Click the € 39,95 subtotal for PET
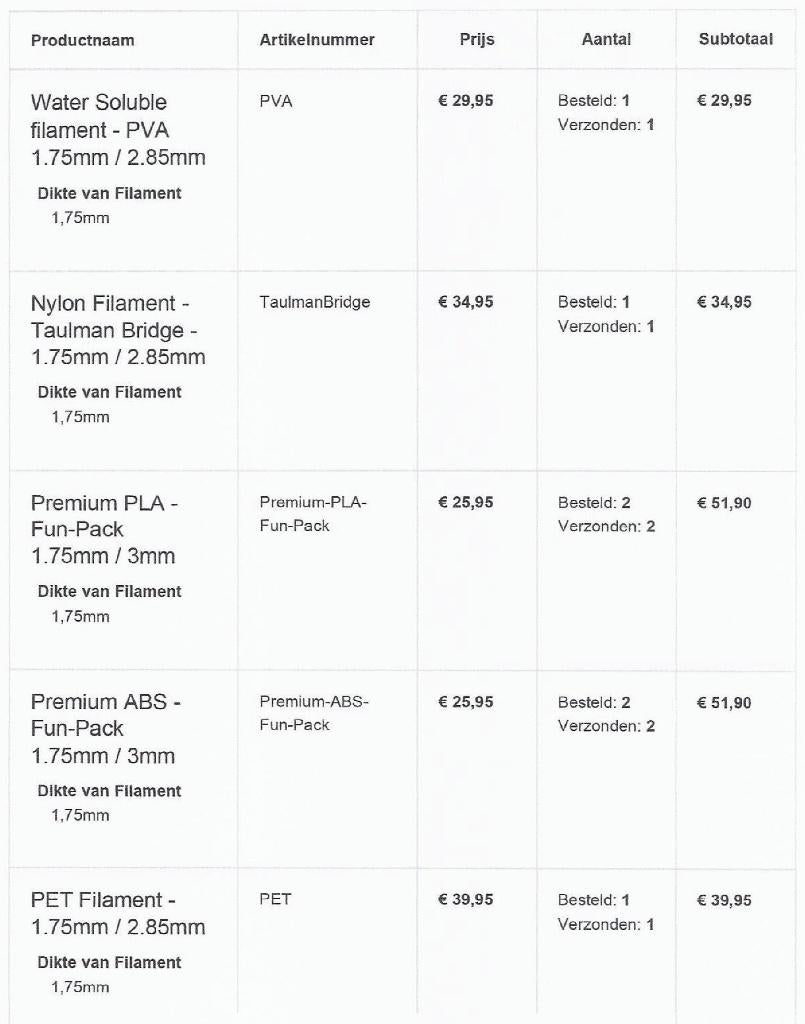This screenshot has width=805, height=1024. 724,901
